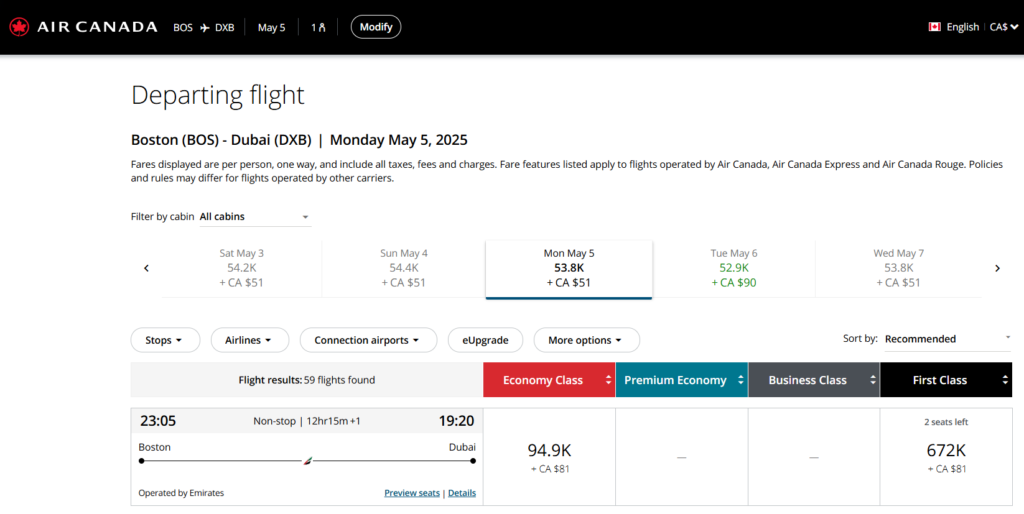This screenshot has height=514, width=1024.
Task: Click the Economy Class column header
Action: [549, 380]
